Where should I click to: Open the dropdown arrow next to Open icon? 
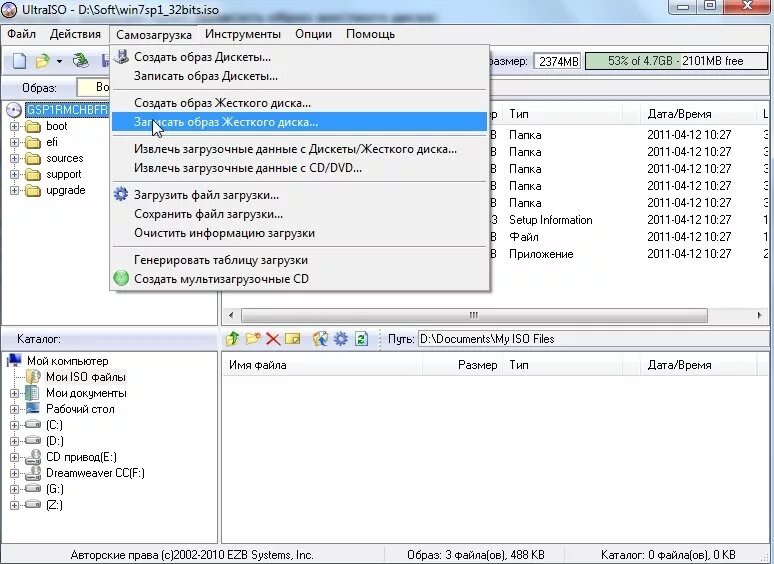pyautogui.click(x=59, y=61)
